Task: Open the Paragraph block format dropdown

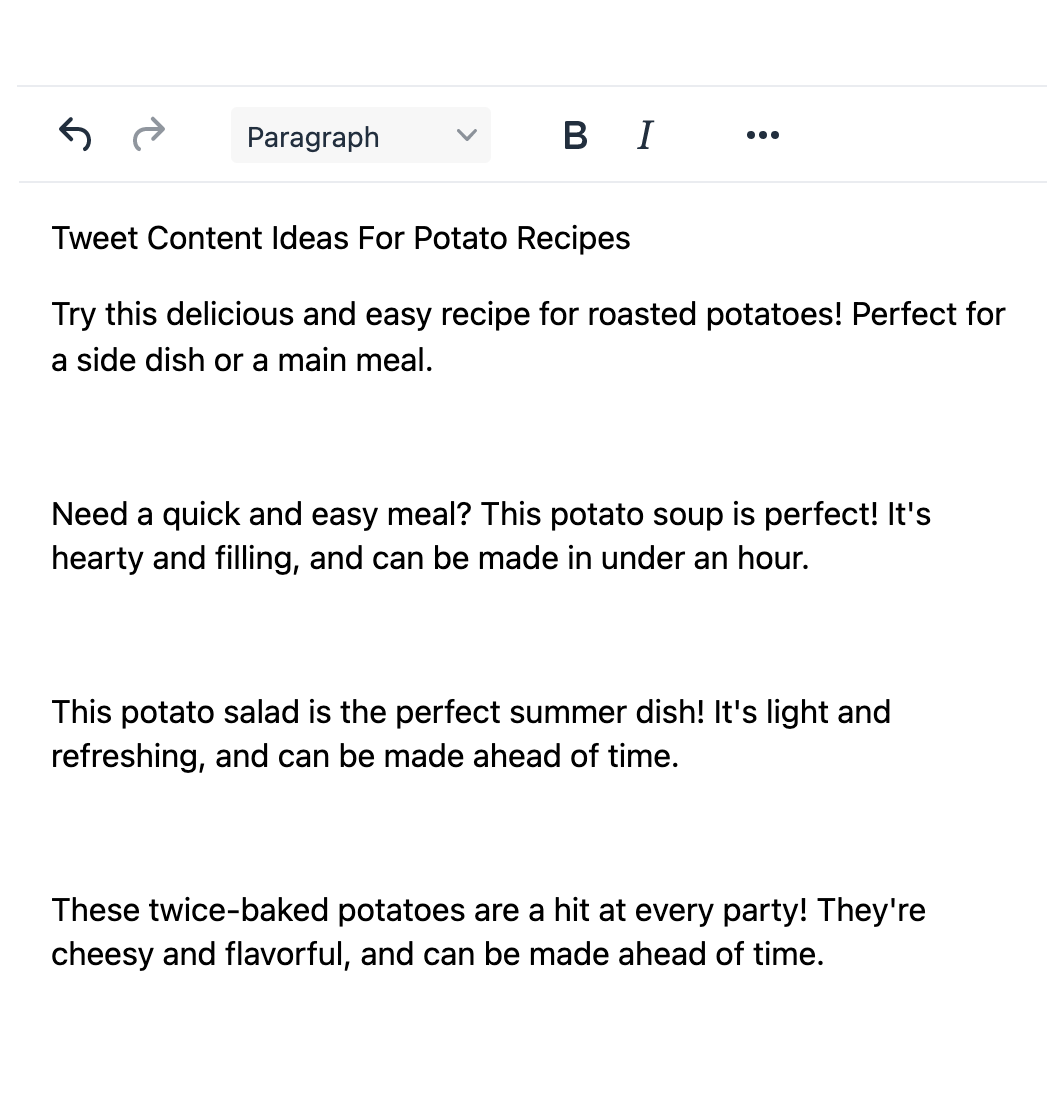Action: [360, 136]
